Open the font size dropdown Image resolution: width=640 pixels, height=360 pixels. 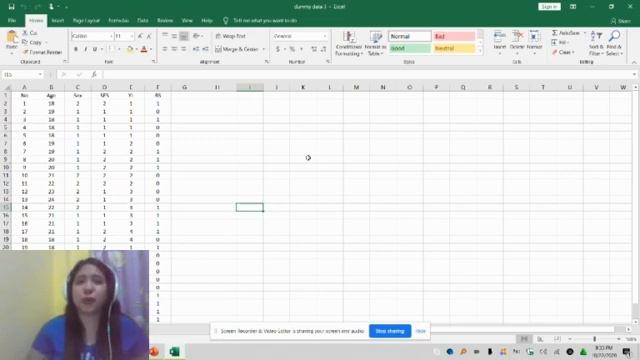tap(131, 36)
